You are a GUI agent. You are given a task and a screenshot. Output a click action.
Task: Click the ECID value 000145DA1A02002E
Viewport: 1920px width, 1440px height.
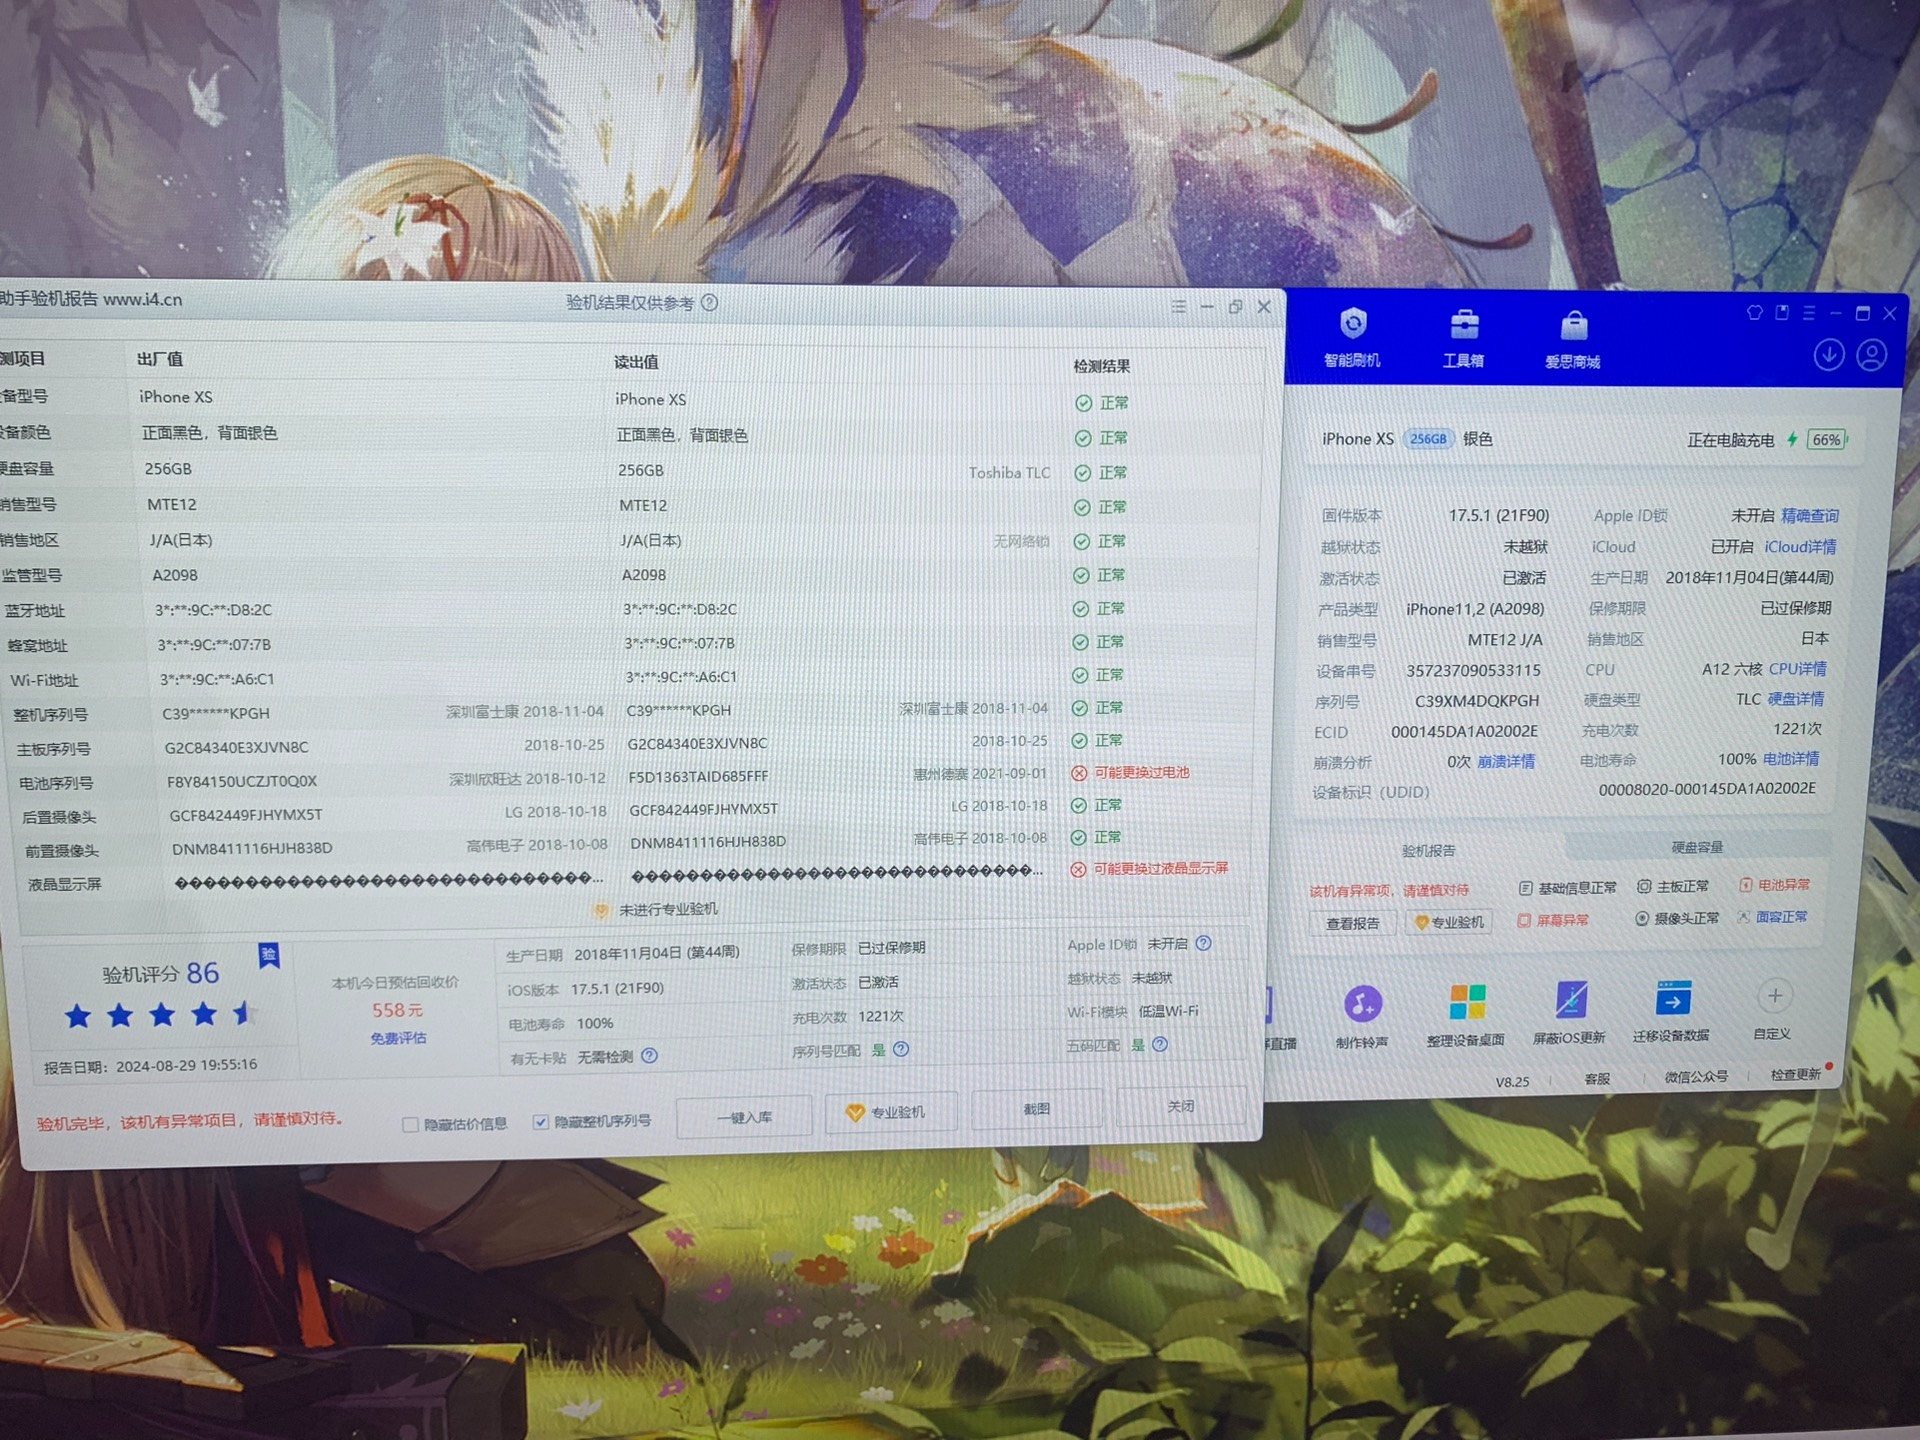point(1464,732)
